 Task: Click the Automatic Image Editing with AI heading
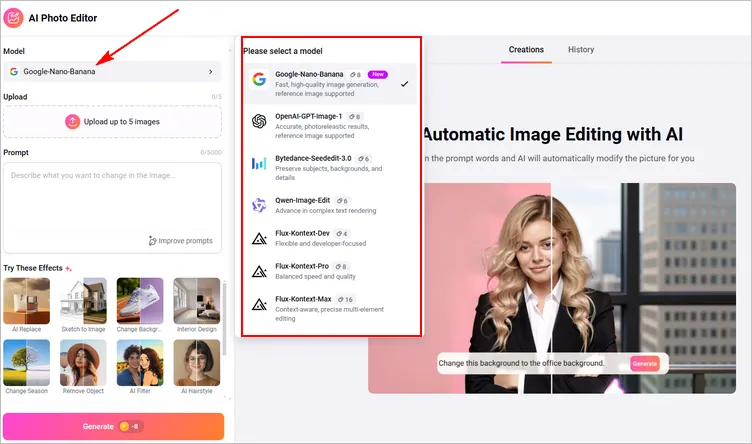click(x=552, y=134)
